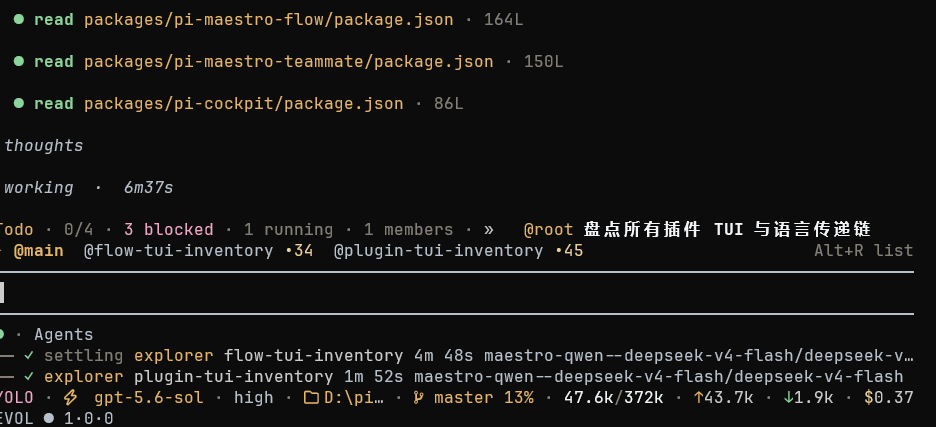Open packages/pi-cockpit/package.json file path
Screen dimensions: 936x427
[244, 104]
